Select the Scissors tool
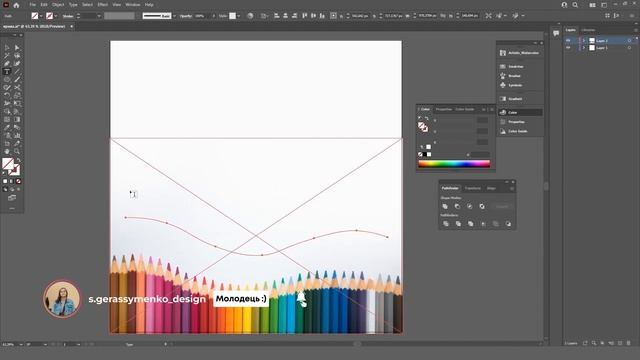 [17, 87]
